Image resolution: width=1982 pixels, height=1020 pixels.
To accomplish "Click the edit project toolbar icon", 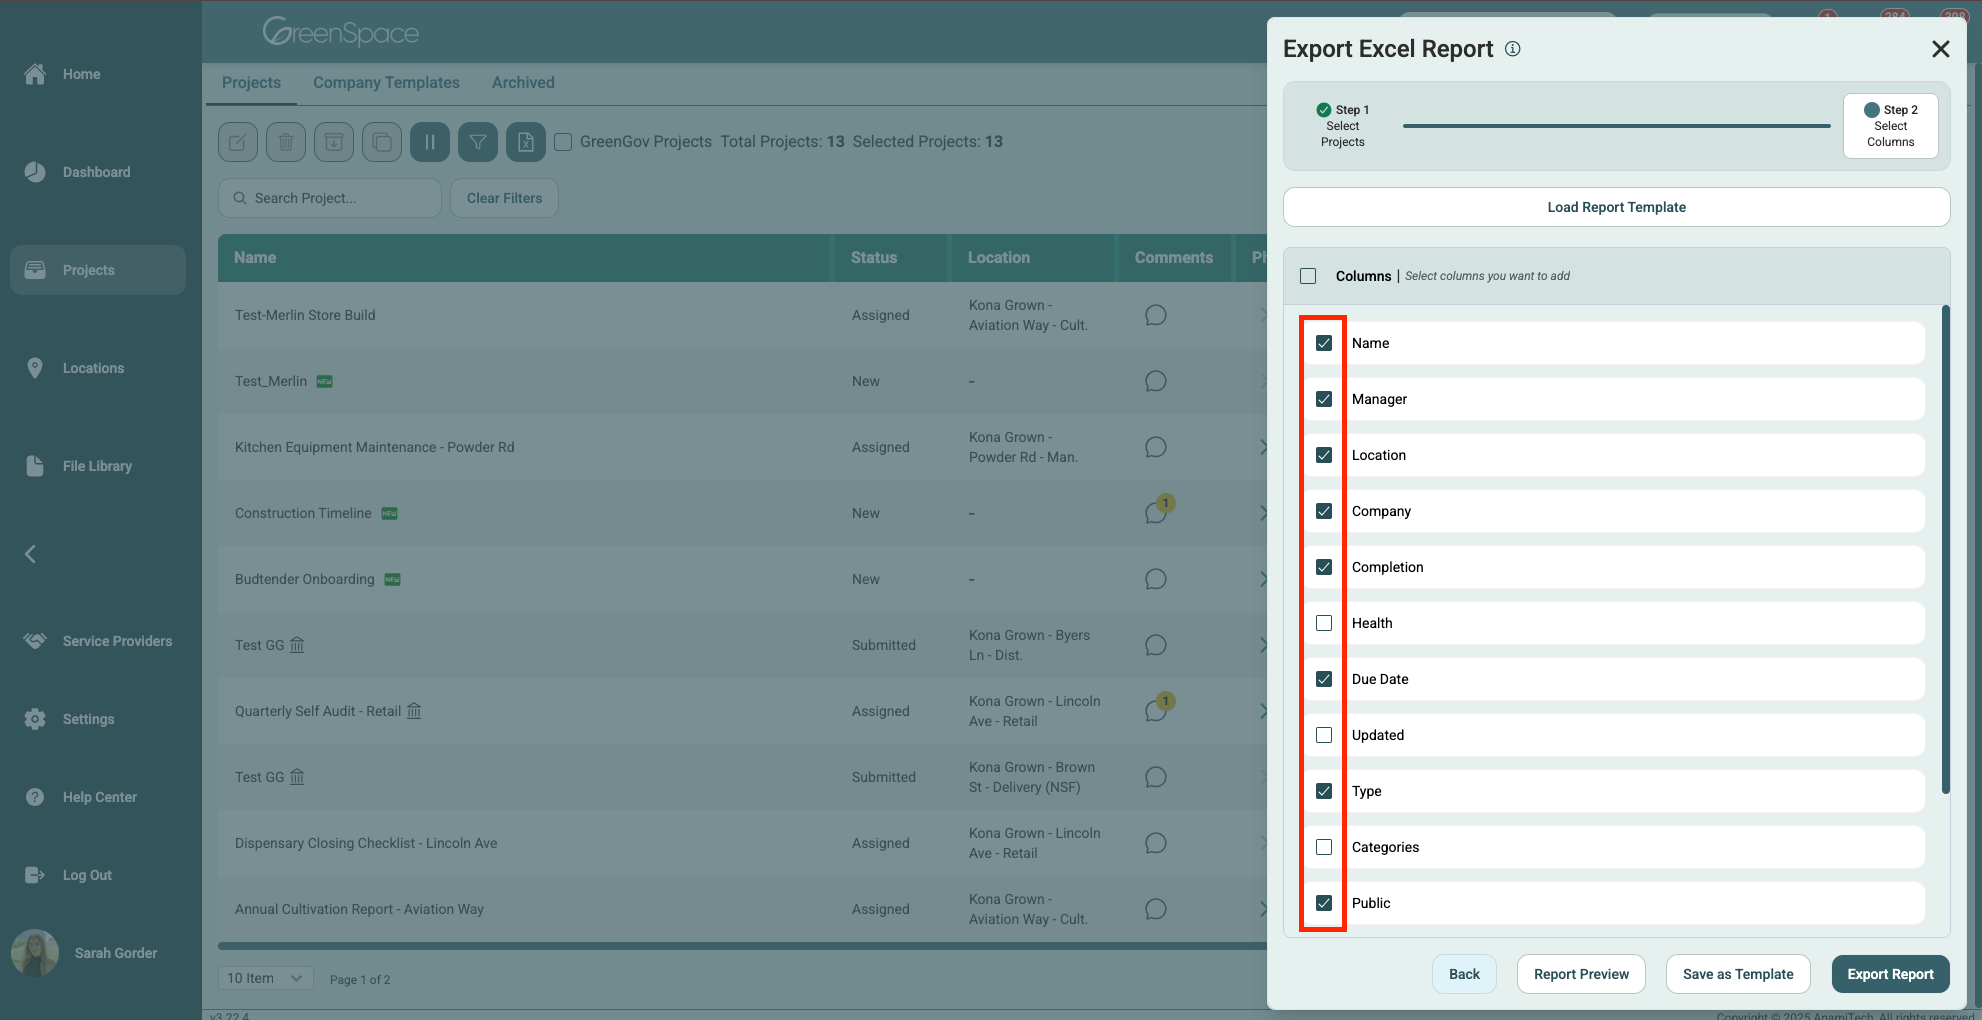I will pos(238,142).
